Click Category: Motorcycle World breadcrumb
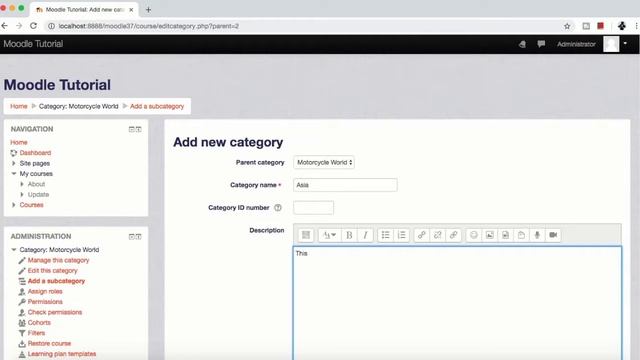Viewport: 640px width, 360px height. click(78, 106)
